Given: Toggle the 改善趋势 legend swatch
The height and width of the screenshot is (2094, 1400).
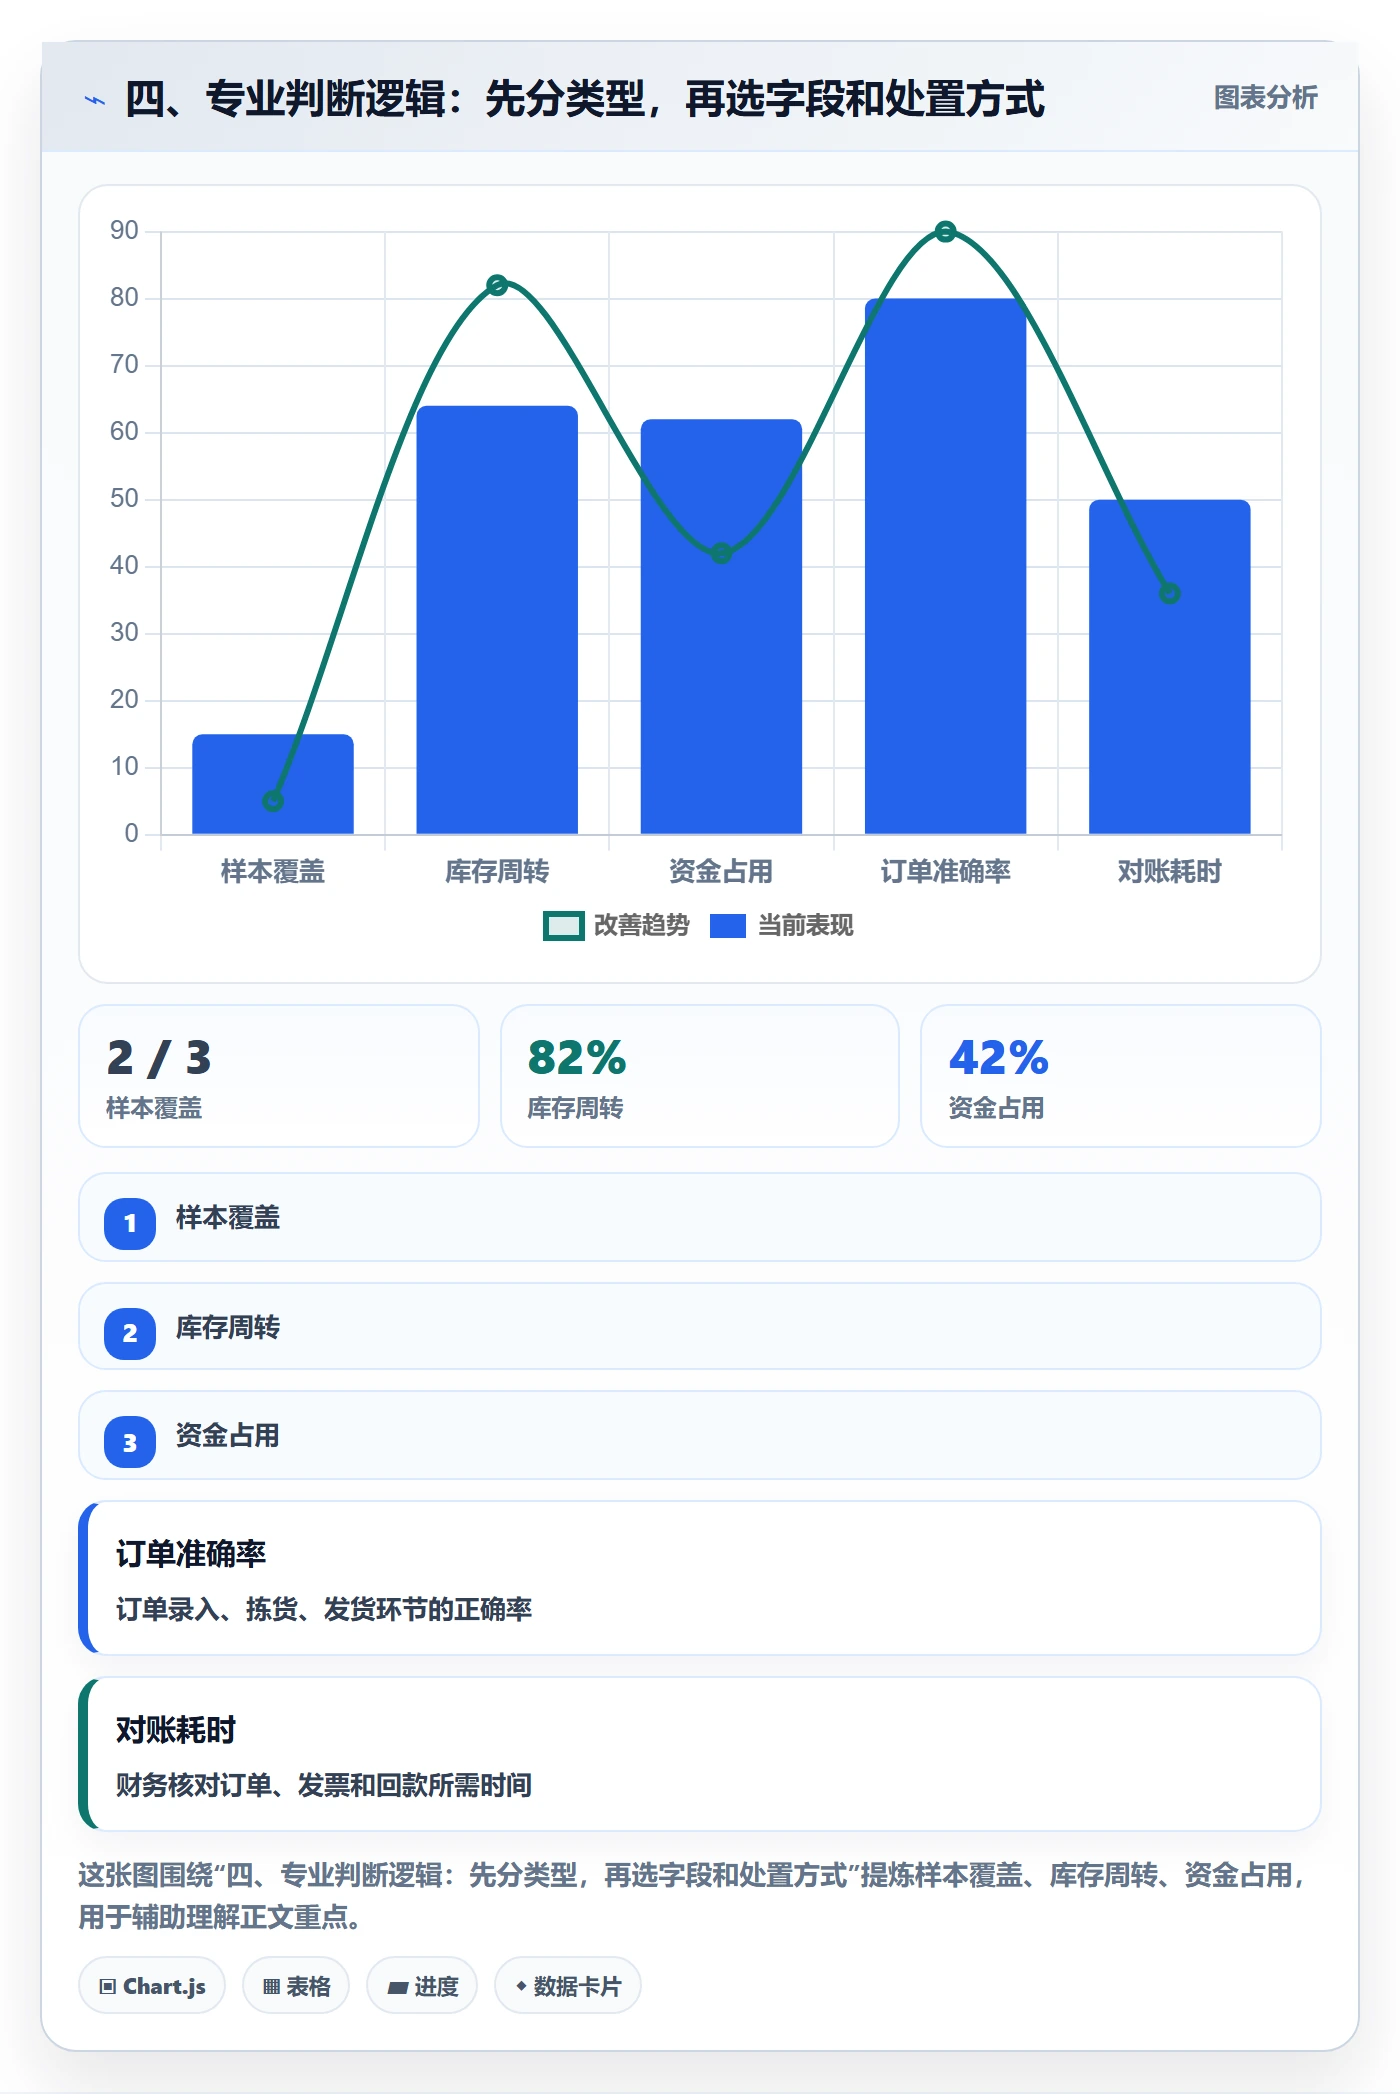Looking at the screenshot, I should (564, 926).
